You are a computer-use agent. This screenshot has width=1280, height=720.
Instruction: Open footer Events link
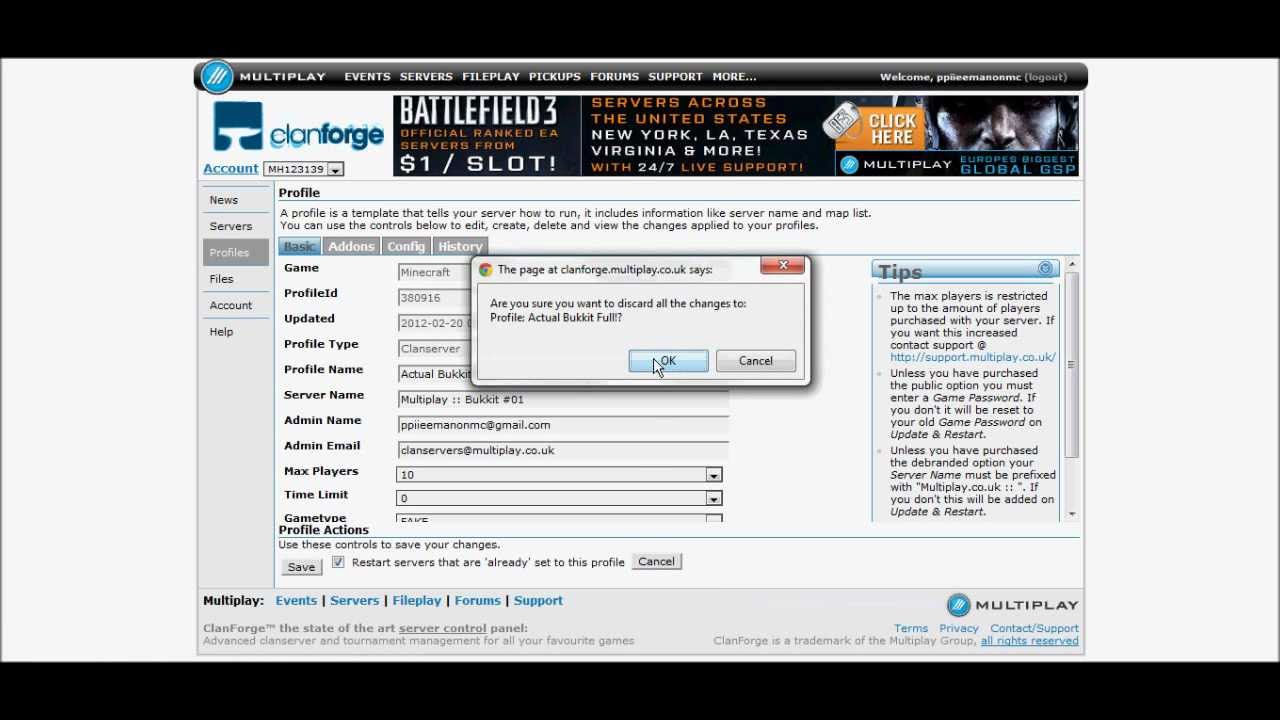point(296,601)
